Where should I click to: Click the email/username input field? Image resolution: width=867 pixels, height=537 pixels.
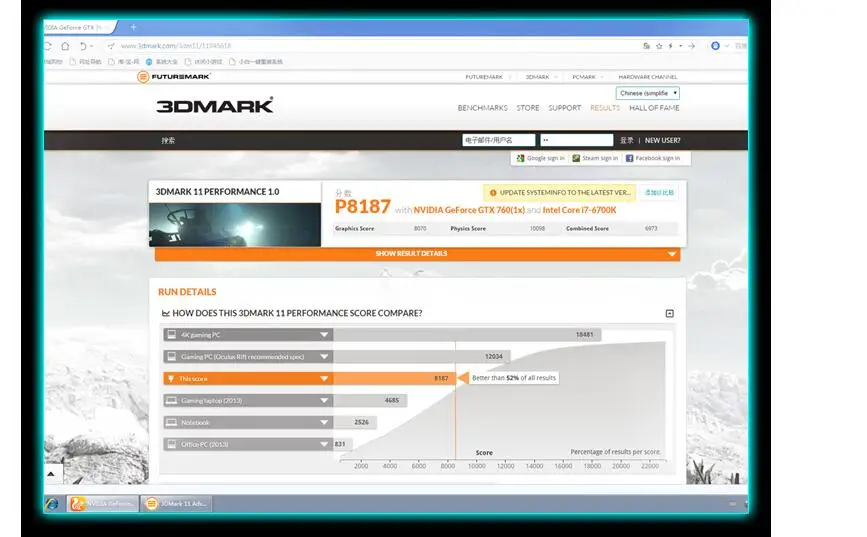499,140
